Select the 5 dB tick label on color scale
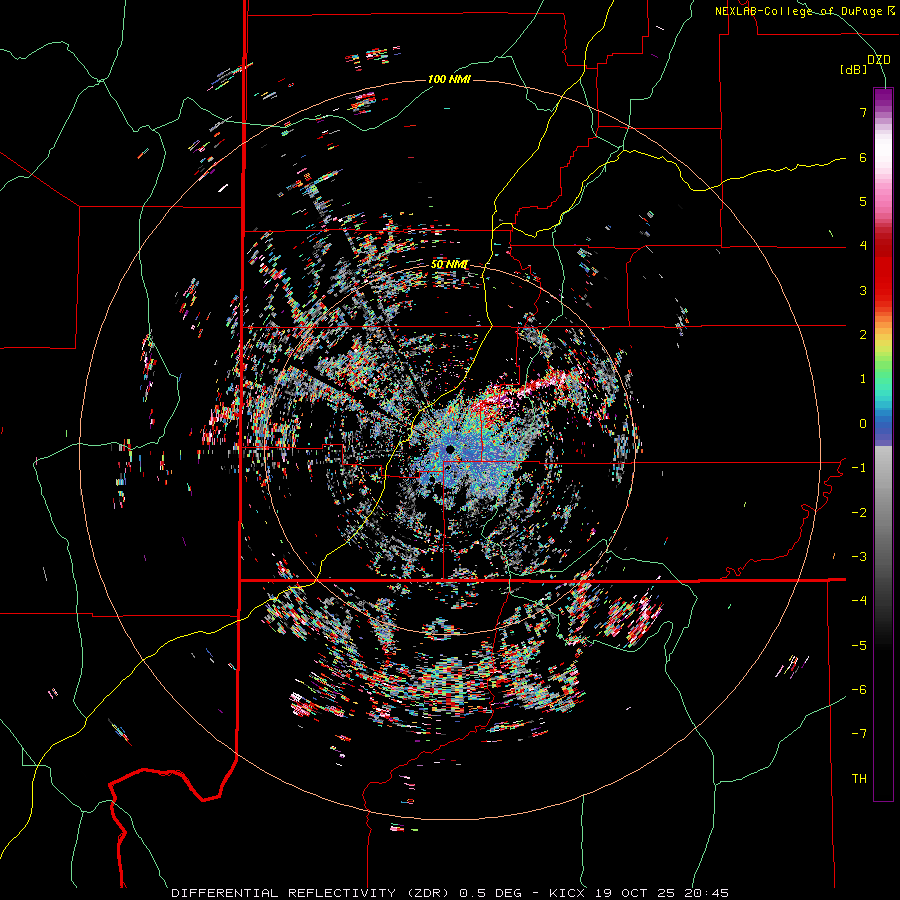This screenshot has width=900, height=900. [x=863, y=201]
